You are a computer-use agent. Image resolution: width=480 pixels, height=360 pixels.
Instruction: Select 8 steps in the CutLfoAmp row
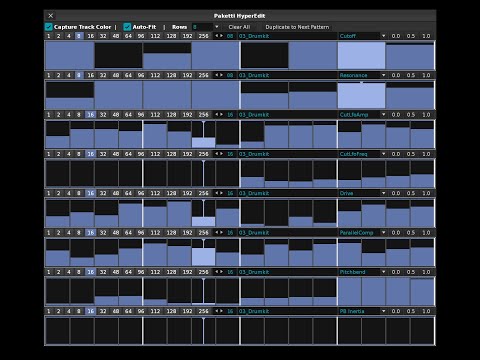pyautogui.click(x=79, y=115)
